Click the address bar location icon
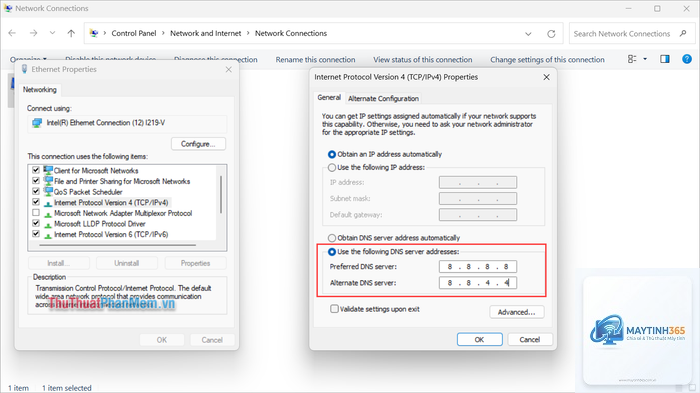 (x=94, y=33)
